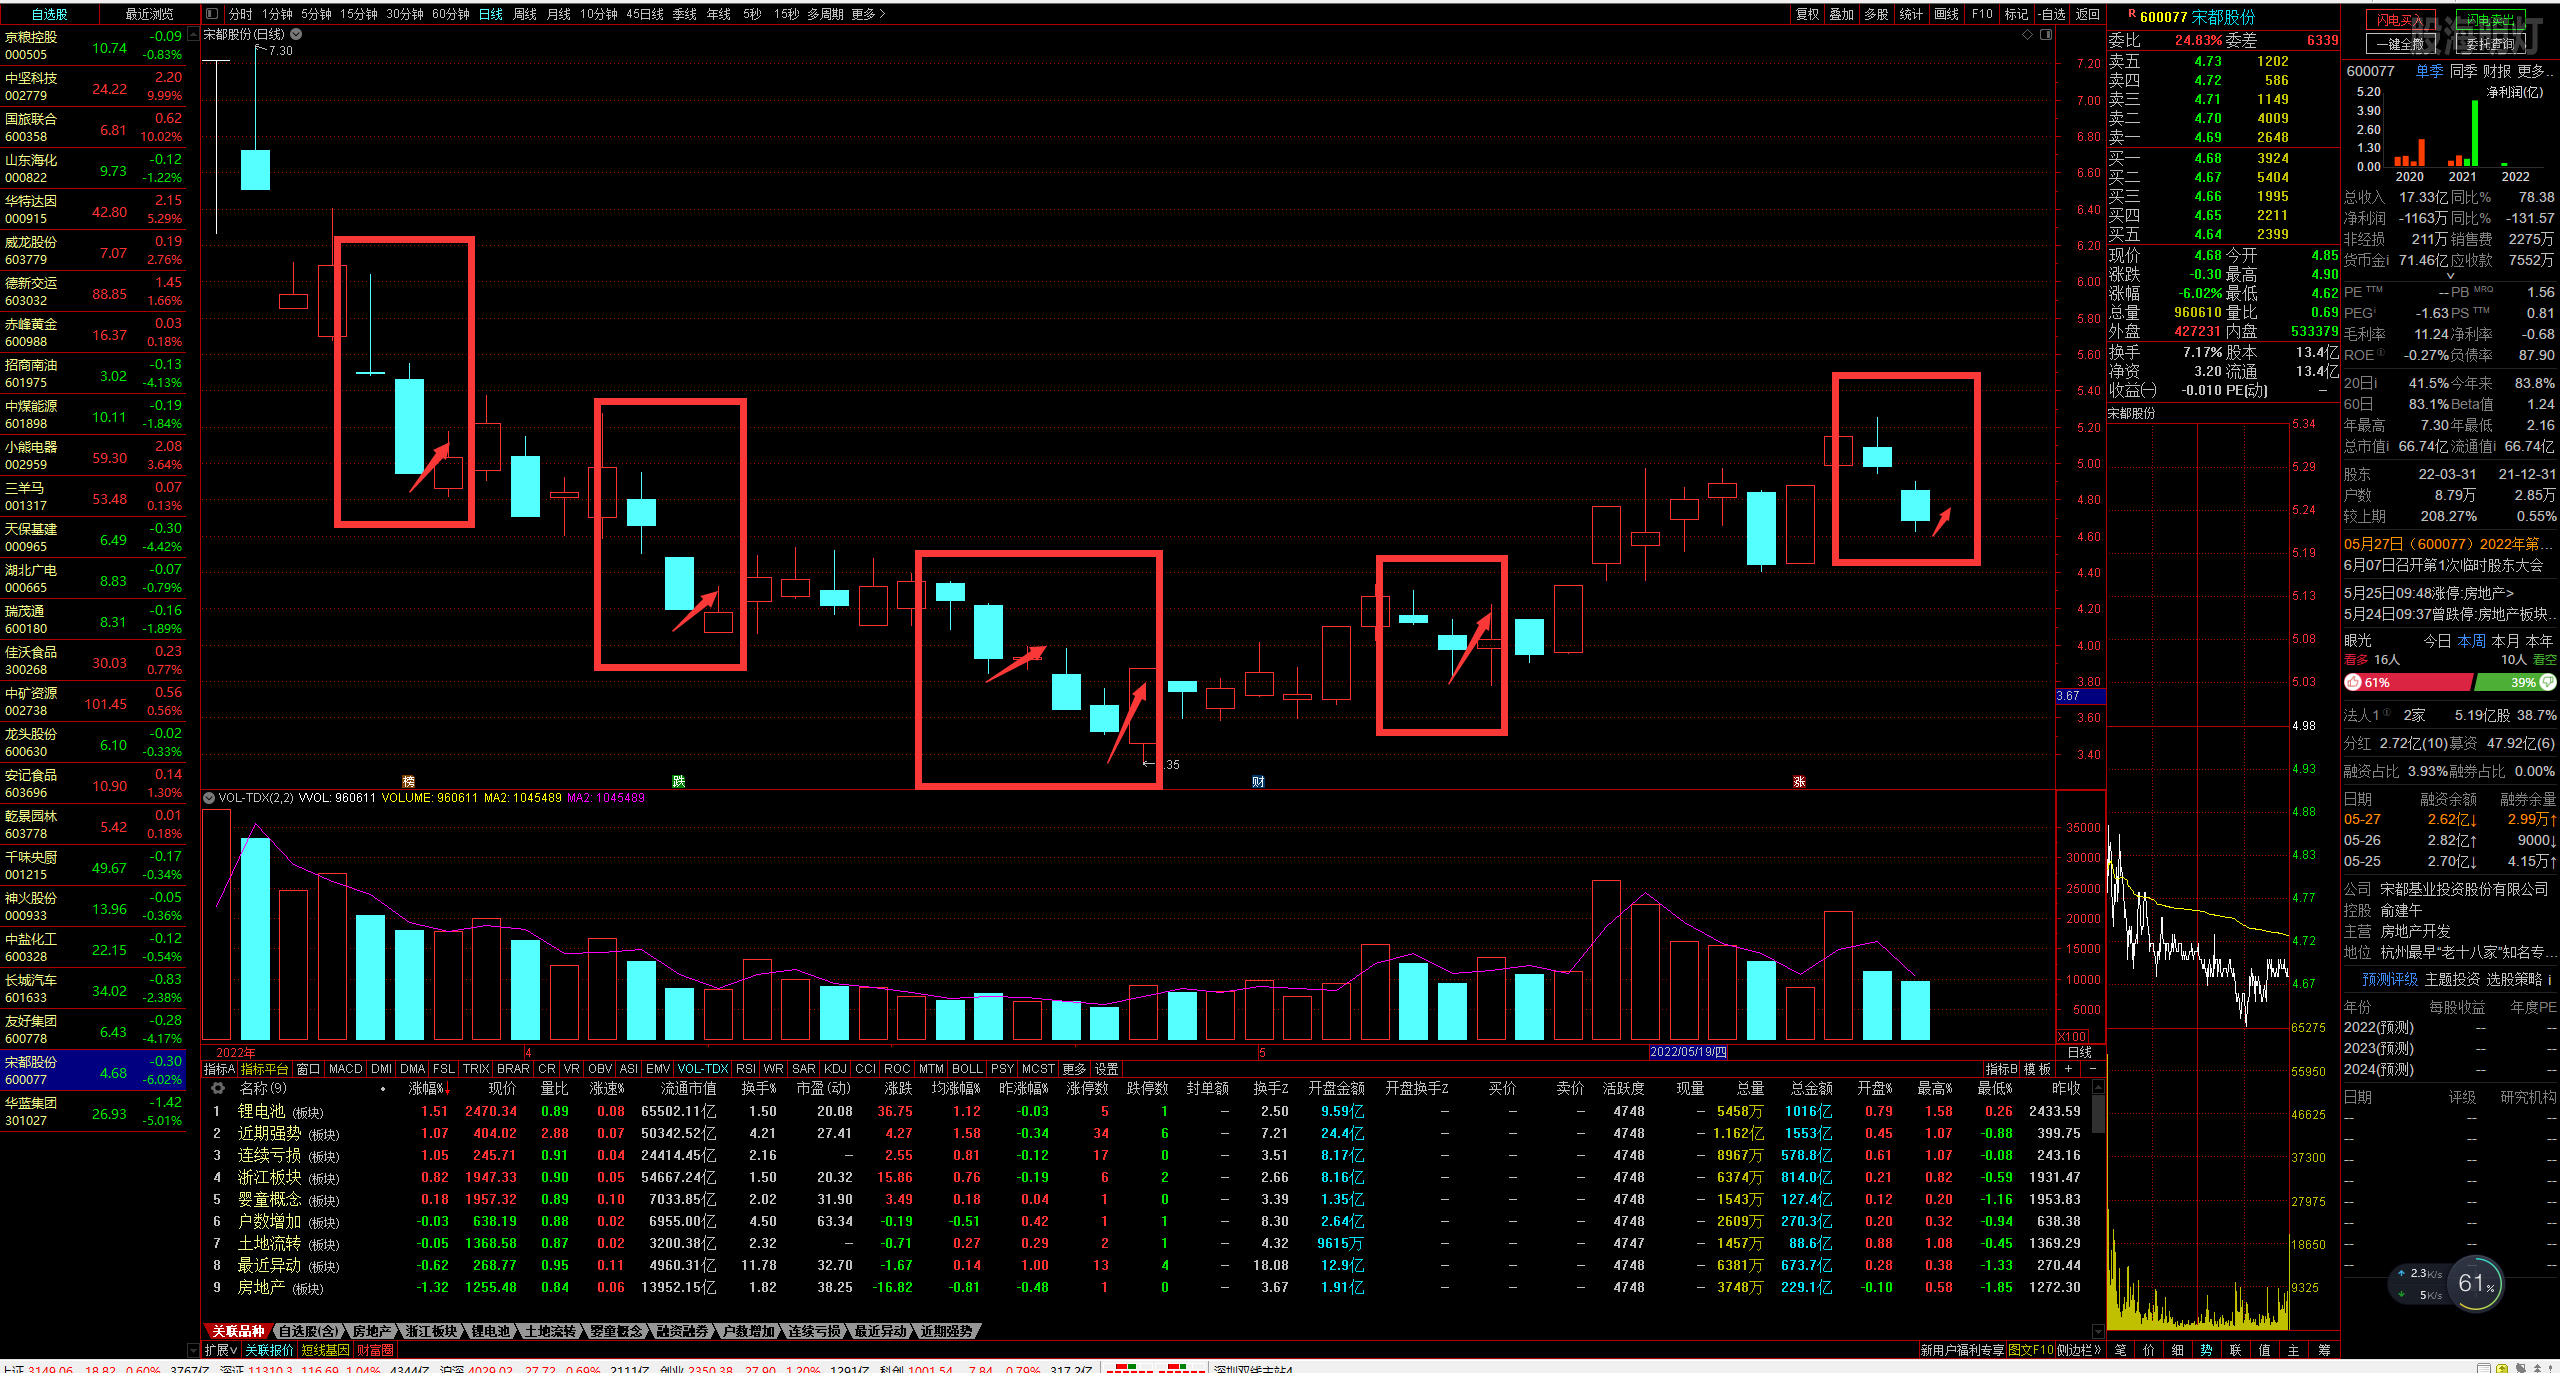The image size is (2560, 1373).
Task: Click the green 看空 vote icon on sentiment bar
Action: point(2548,682)
